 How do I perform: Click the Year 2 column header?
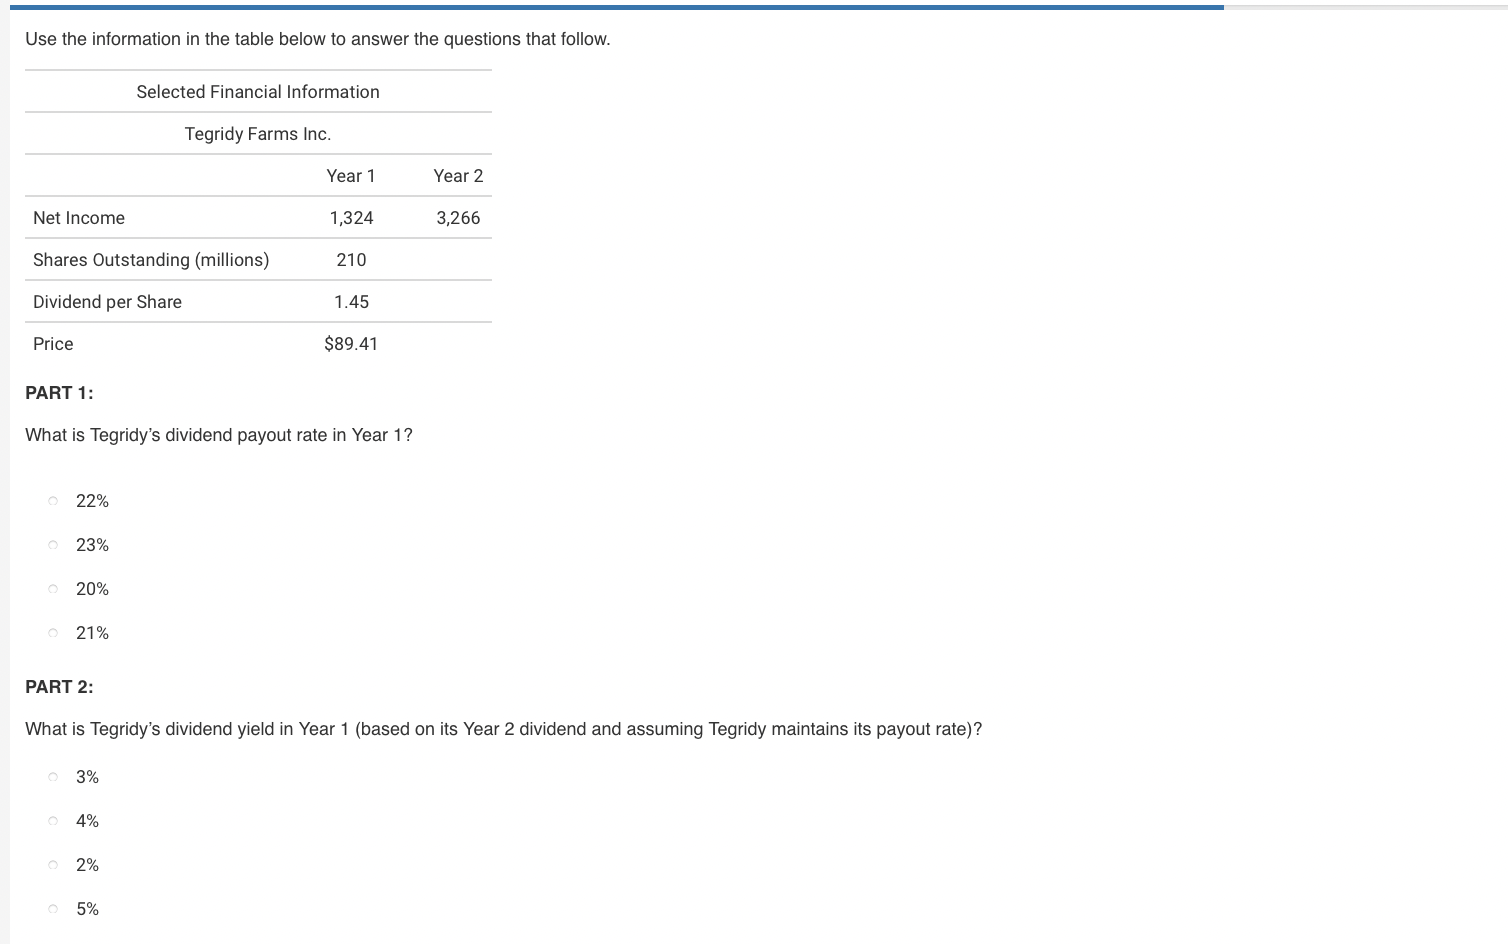pyautogui.click(x=458, y=175)
